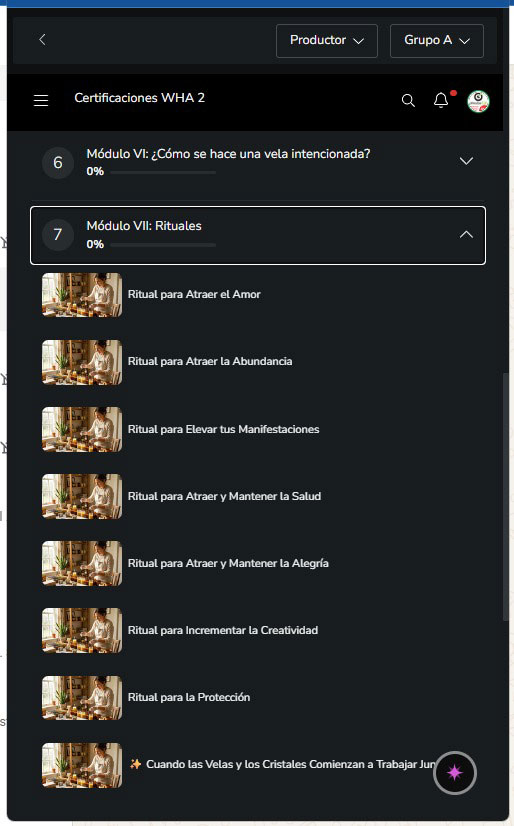
Task: Click thumbnail of Ritual para Elevar tus Manifestaciones
Action: click(82, 429)
